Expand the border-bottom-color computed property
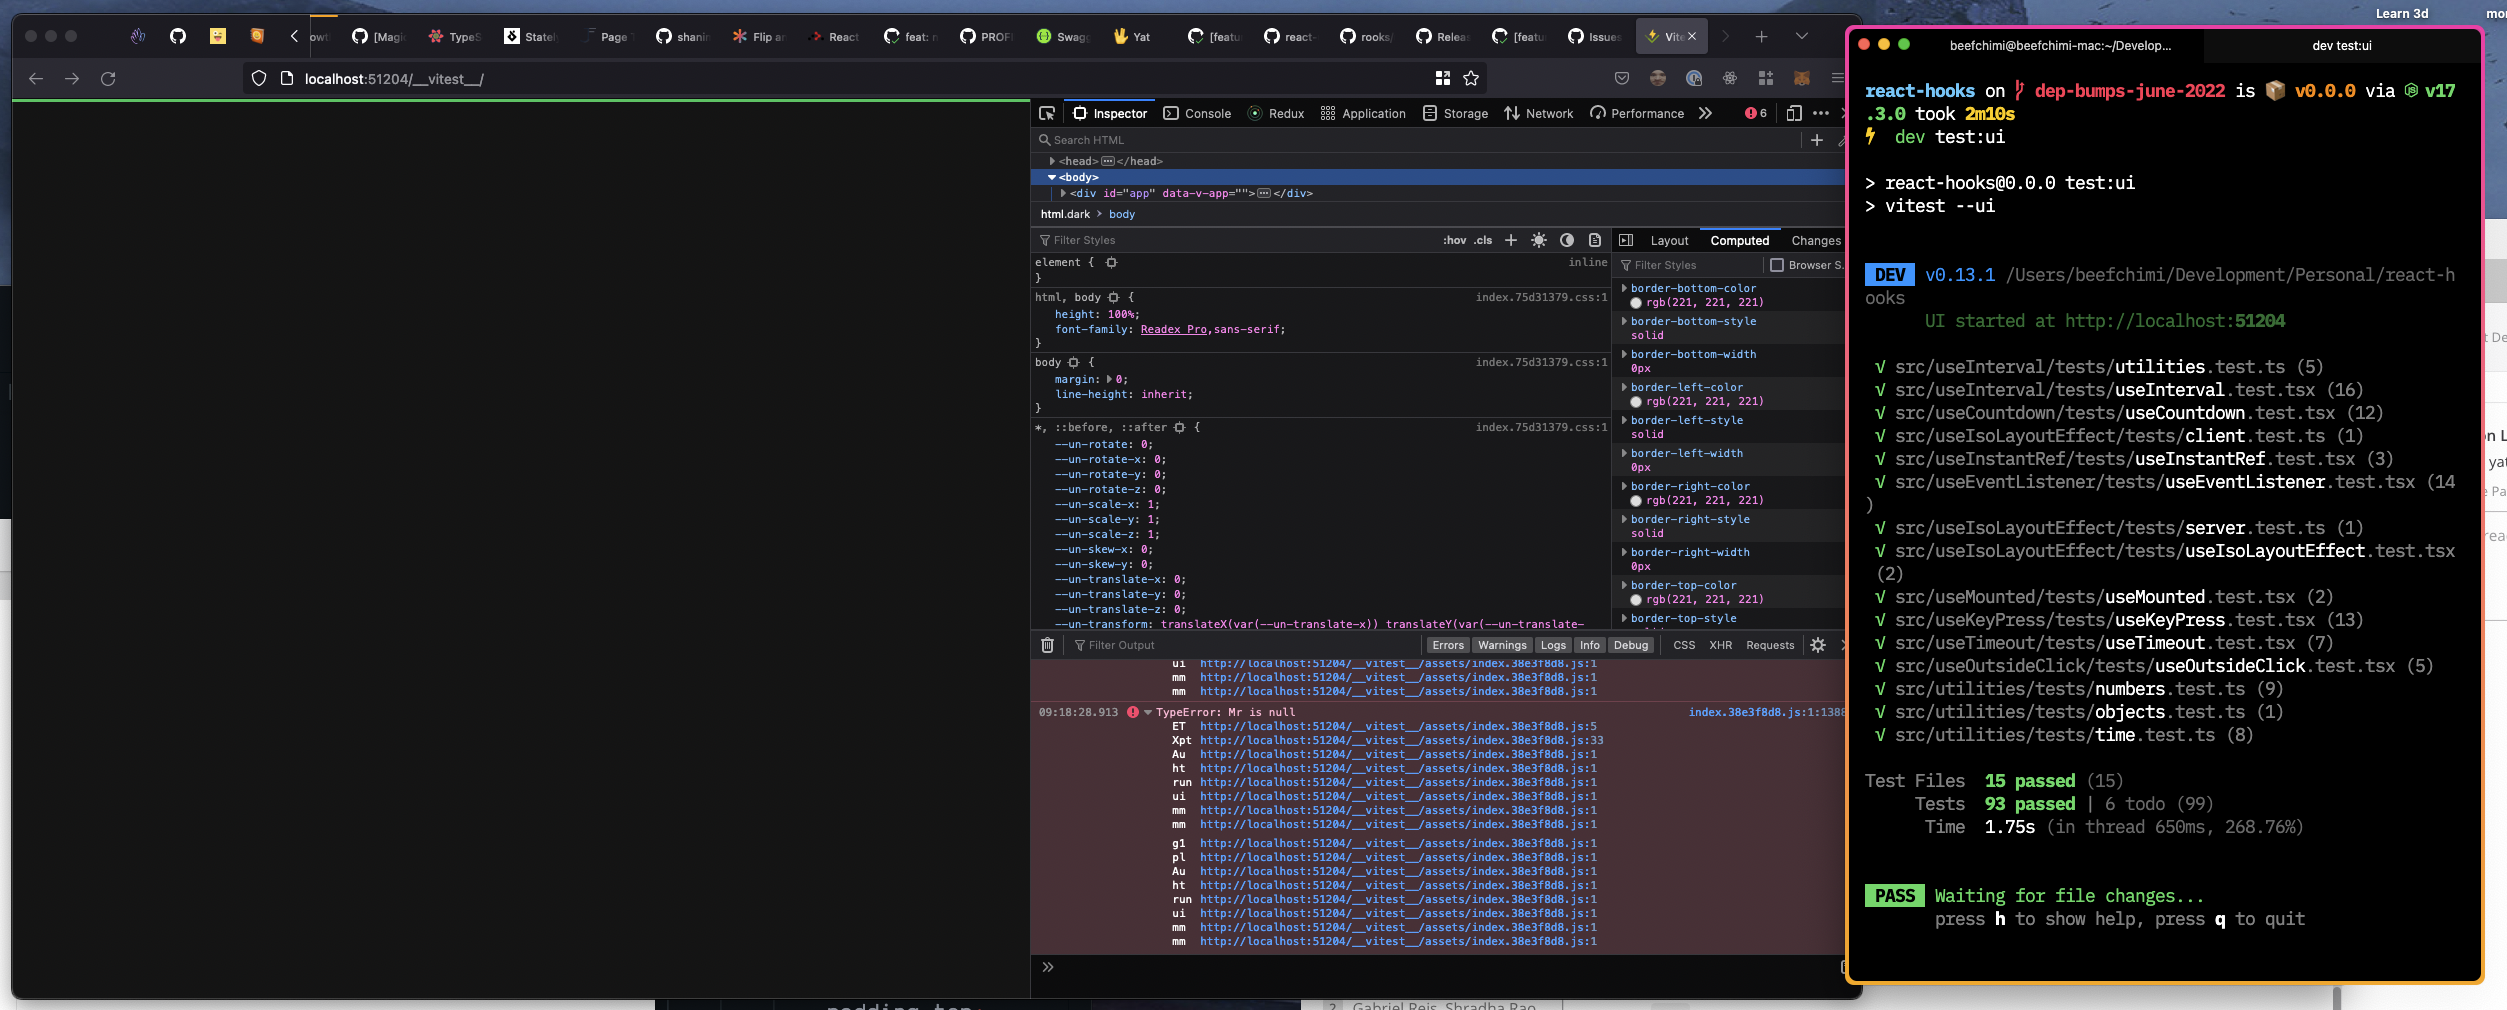Image resolution: width=2507 pixels, height=1010 pixels. click(x=1624, y=289)
